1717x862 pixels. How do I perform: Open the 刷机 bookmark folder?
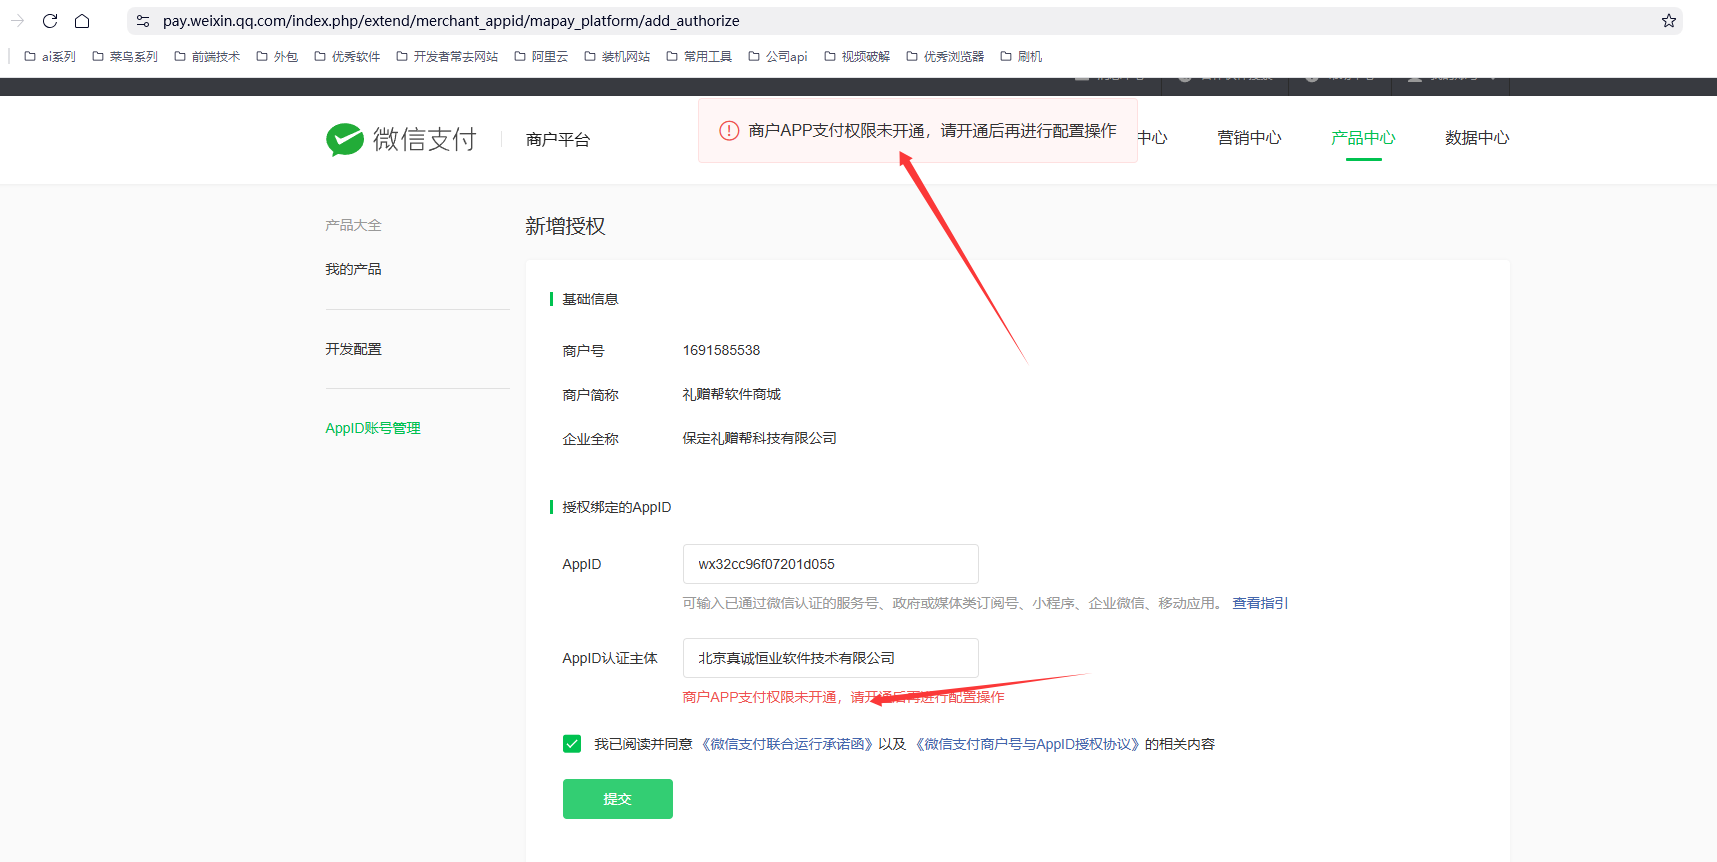[1021, 57]
